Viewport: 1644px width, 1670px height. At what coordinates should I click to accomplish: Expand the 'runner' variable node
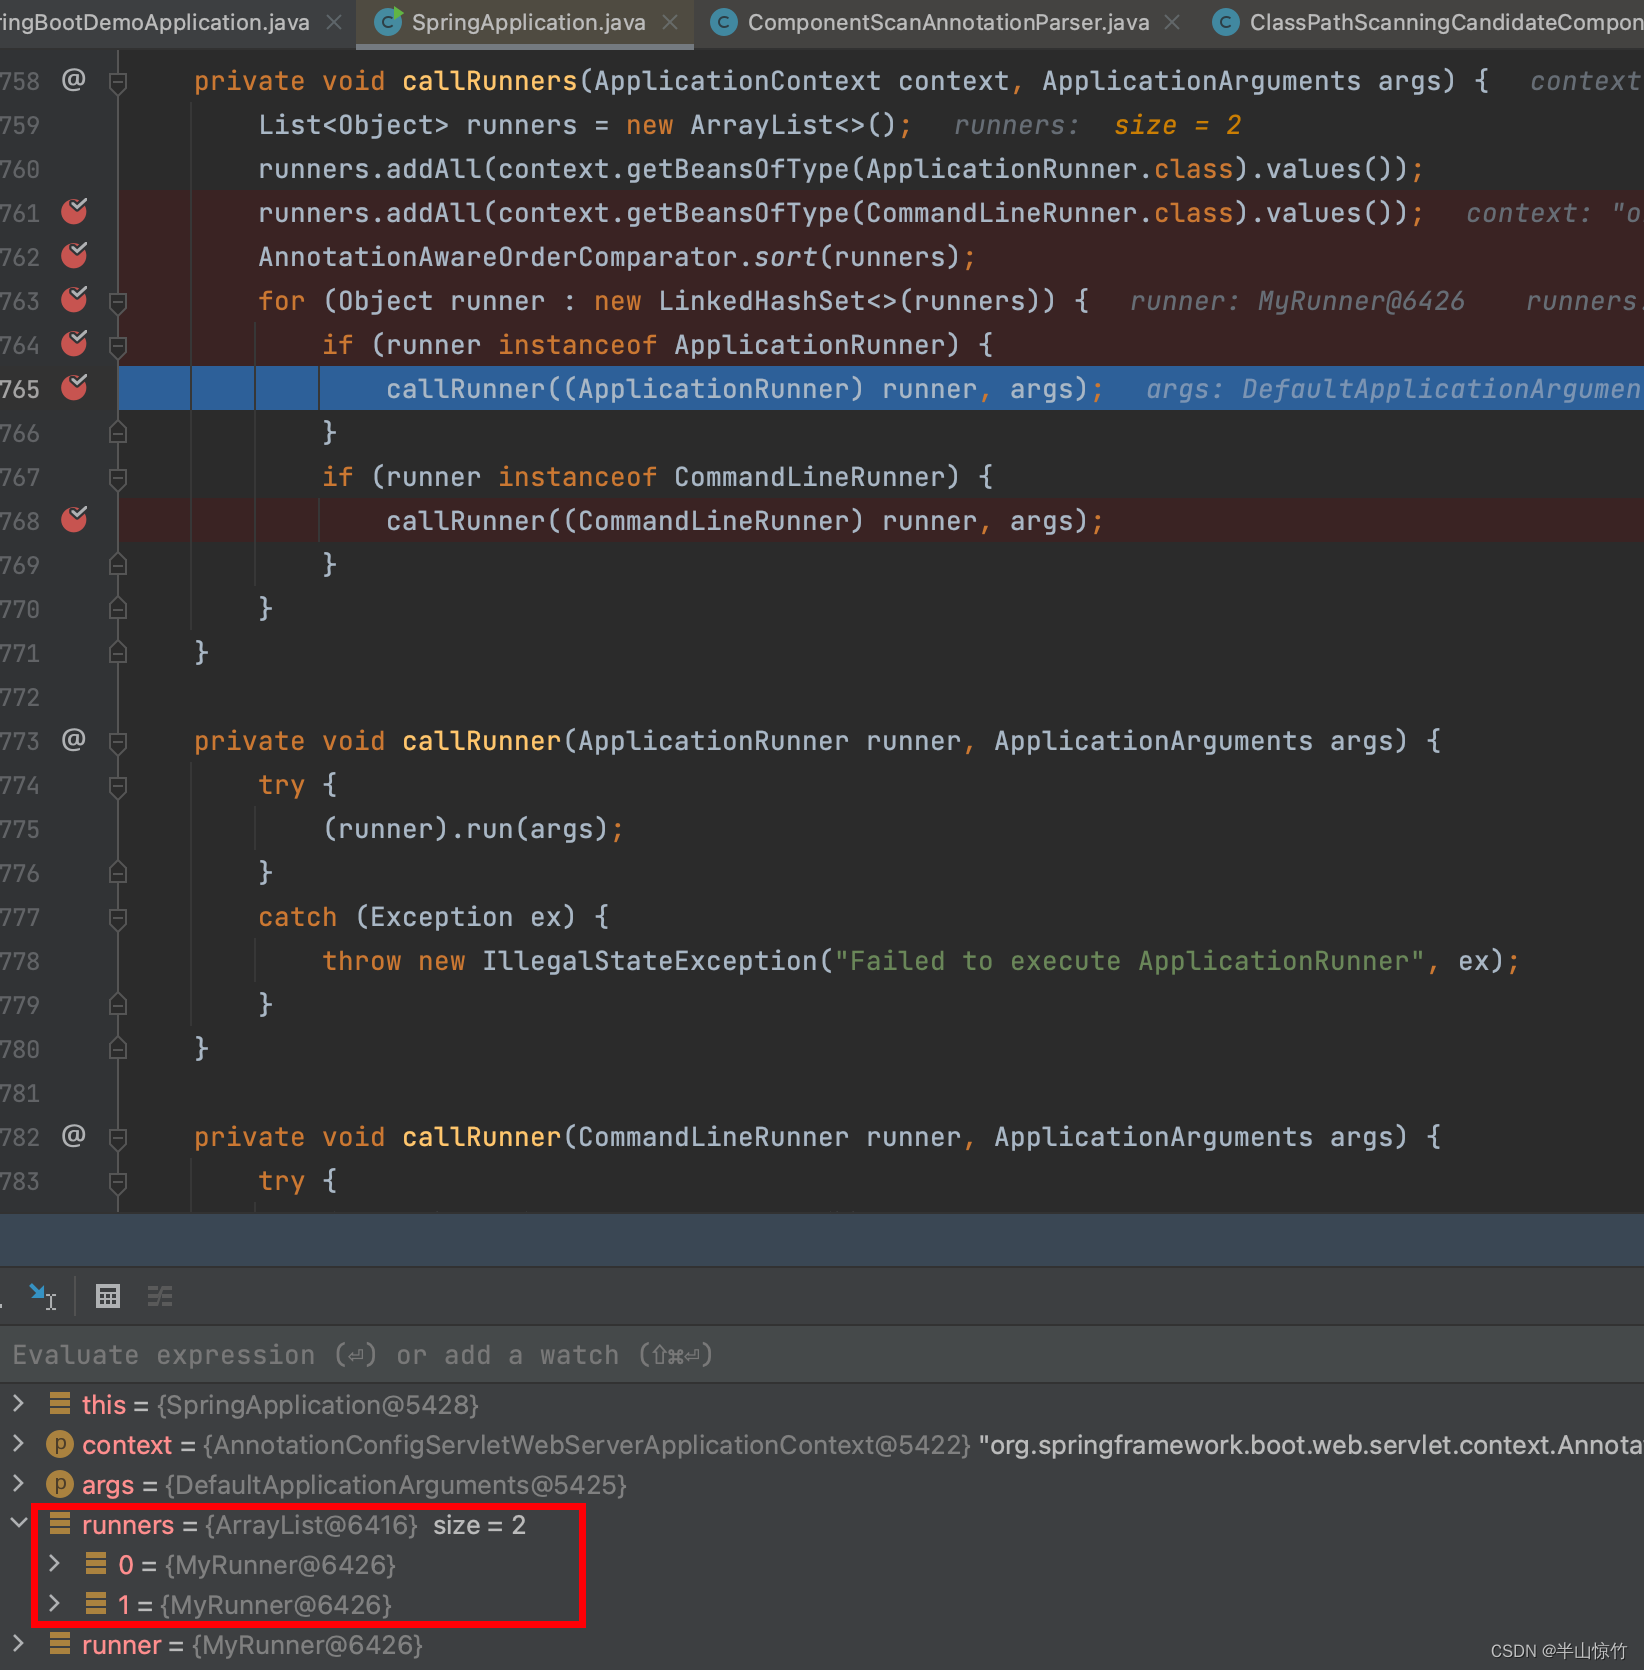[18, 1644]
